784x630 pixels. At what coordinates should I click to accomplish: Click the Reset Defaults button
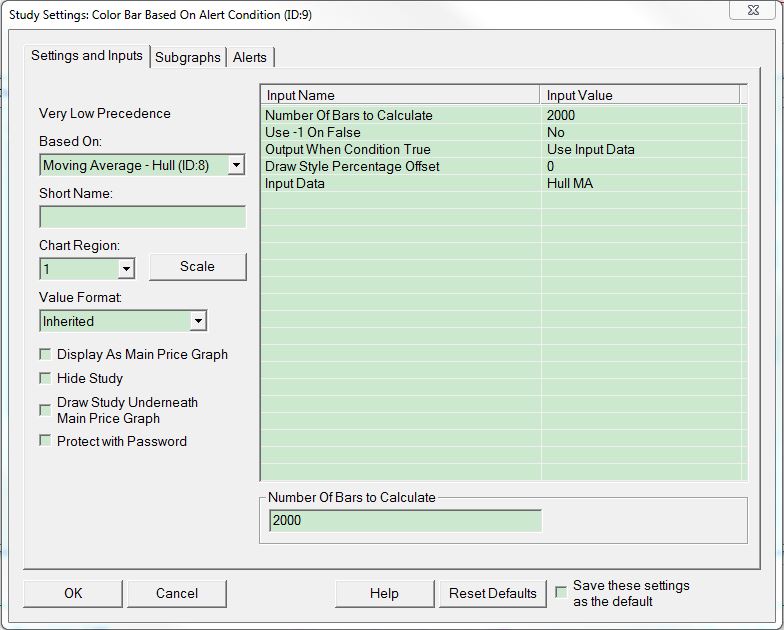[x=493, y=593]
